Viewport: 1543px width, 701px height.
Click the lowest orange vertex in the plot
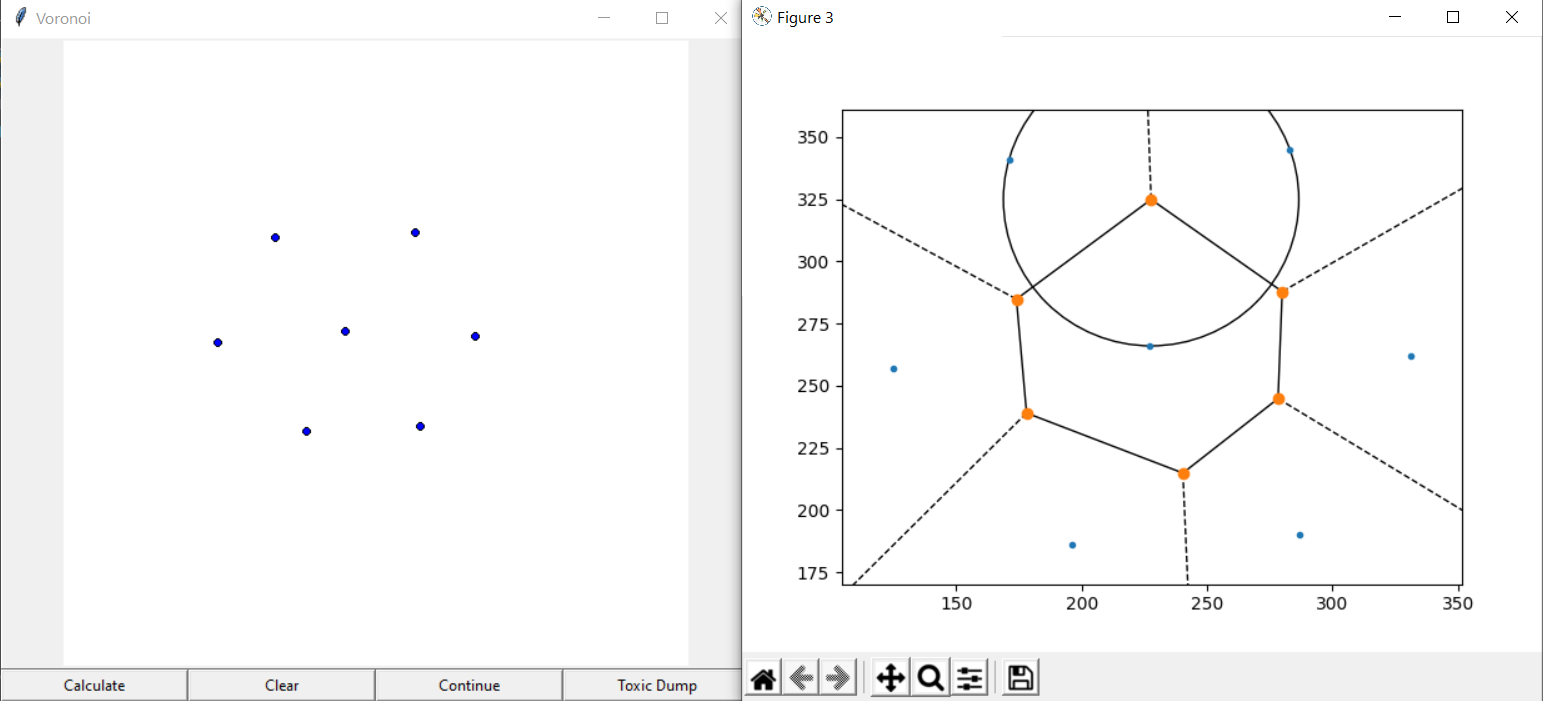[x=1184, y=474]
